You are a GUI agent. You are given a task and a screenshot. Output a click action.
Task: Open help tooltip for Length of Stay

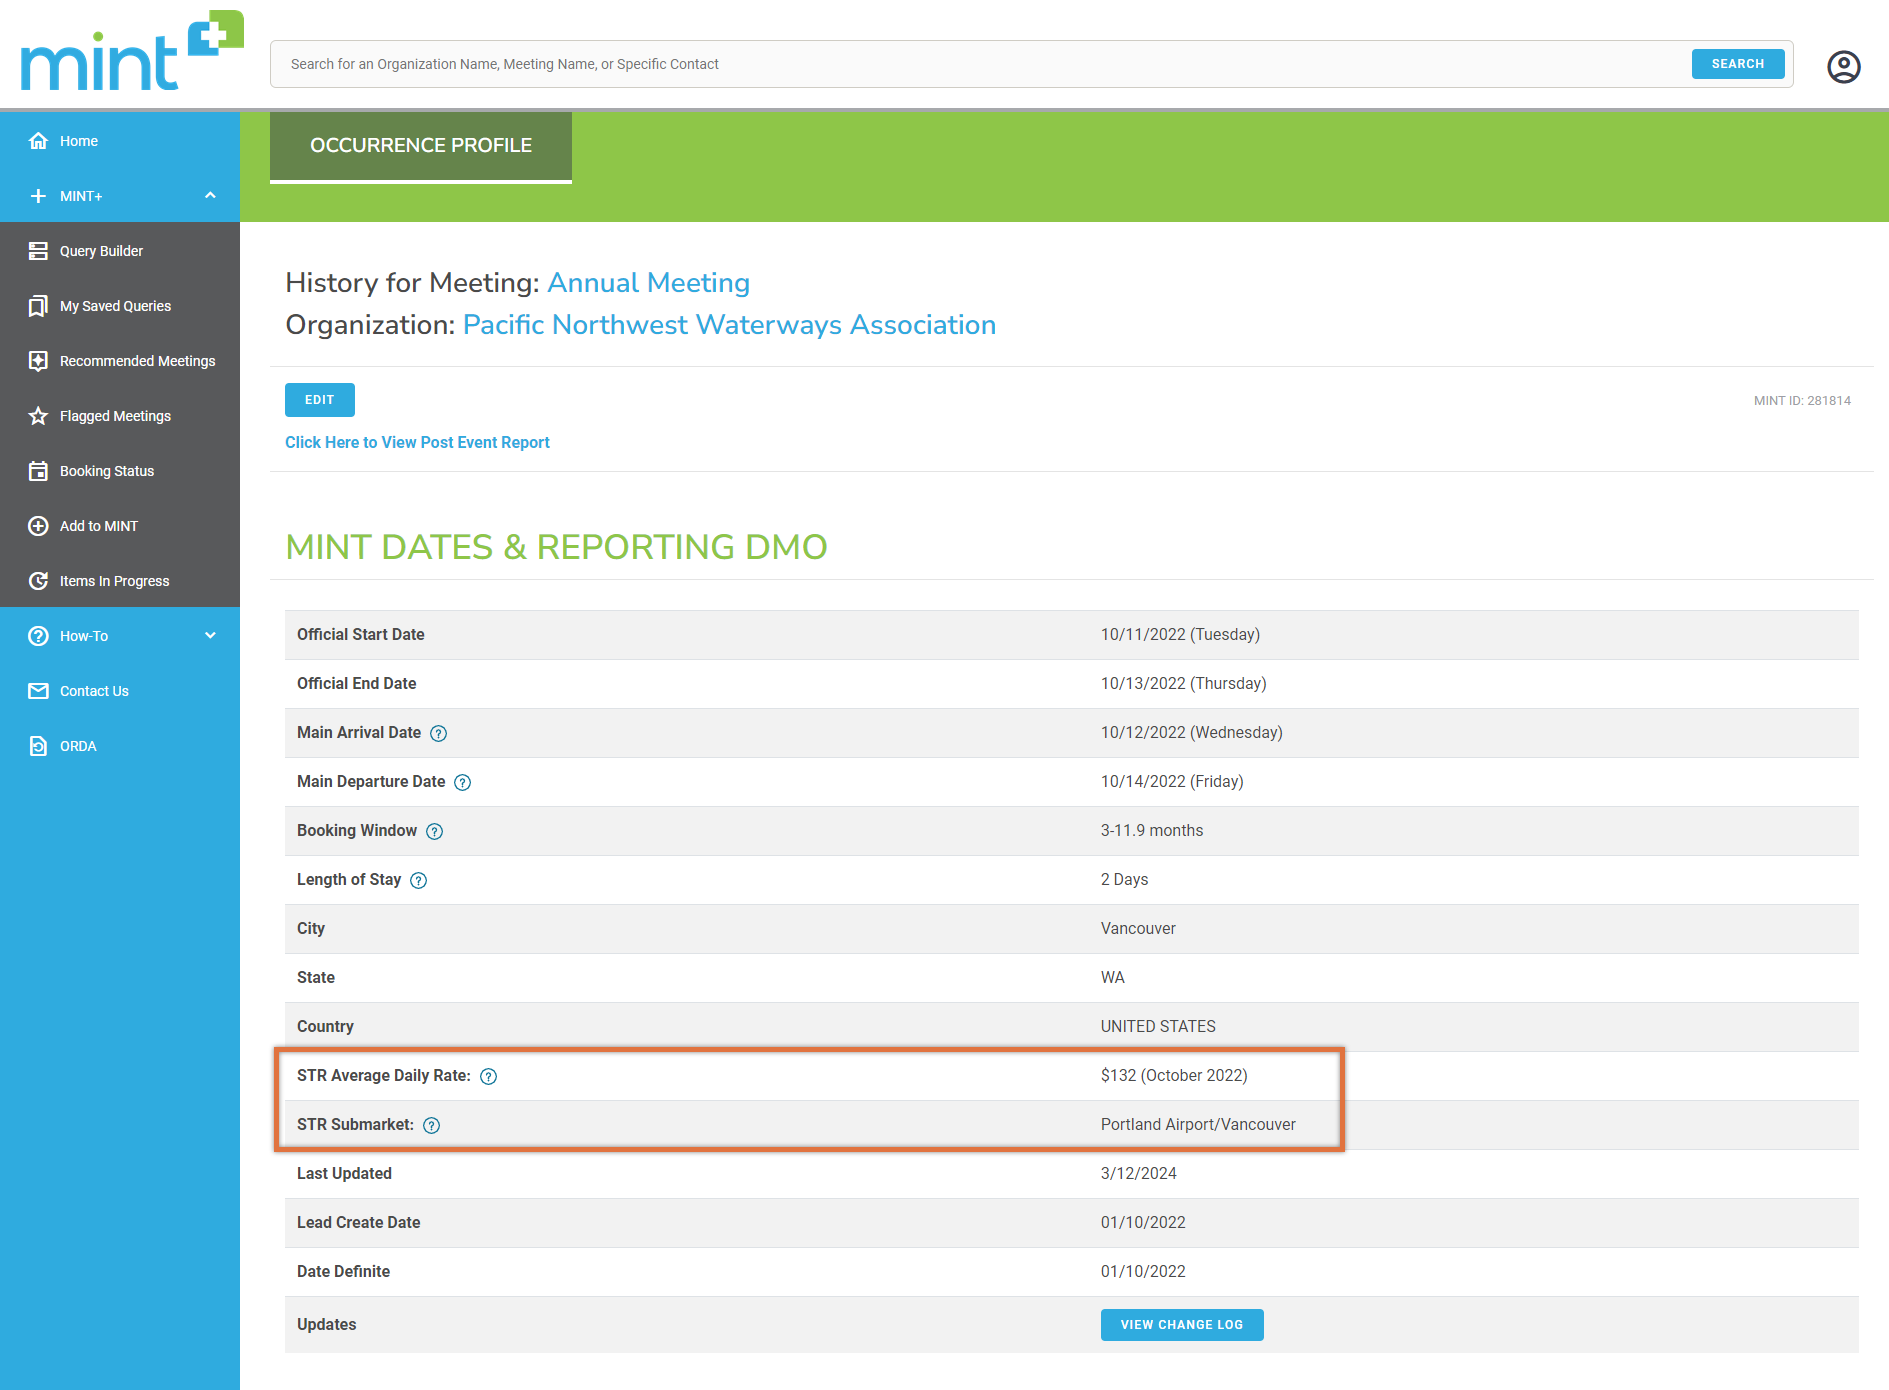click(418, 881)
